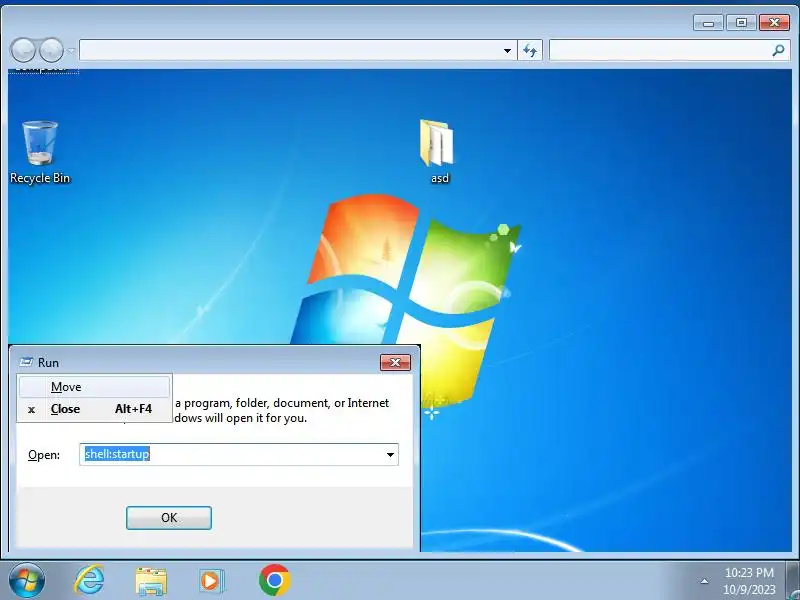The height and width of the screenshot is (600, 800).
Task: Click the Run dialog title text
Action: tap(48, 363)
